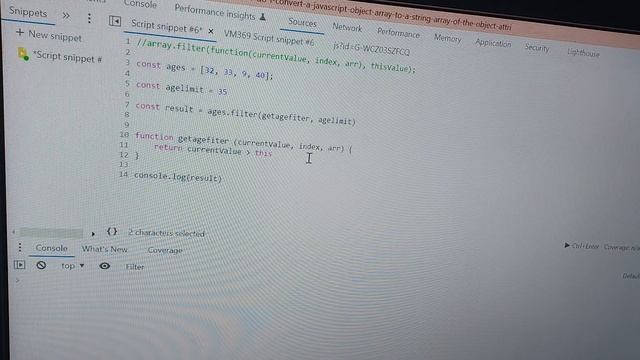Toggle the console sidebar icon

[19, 265]
